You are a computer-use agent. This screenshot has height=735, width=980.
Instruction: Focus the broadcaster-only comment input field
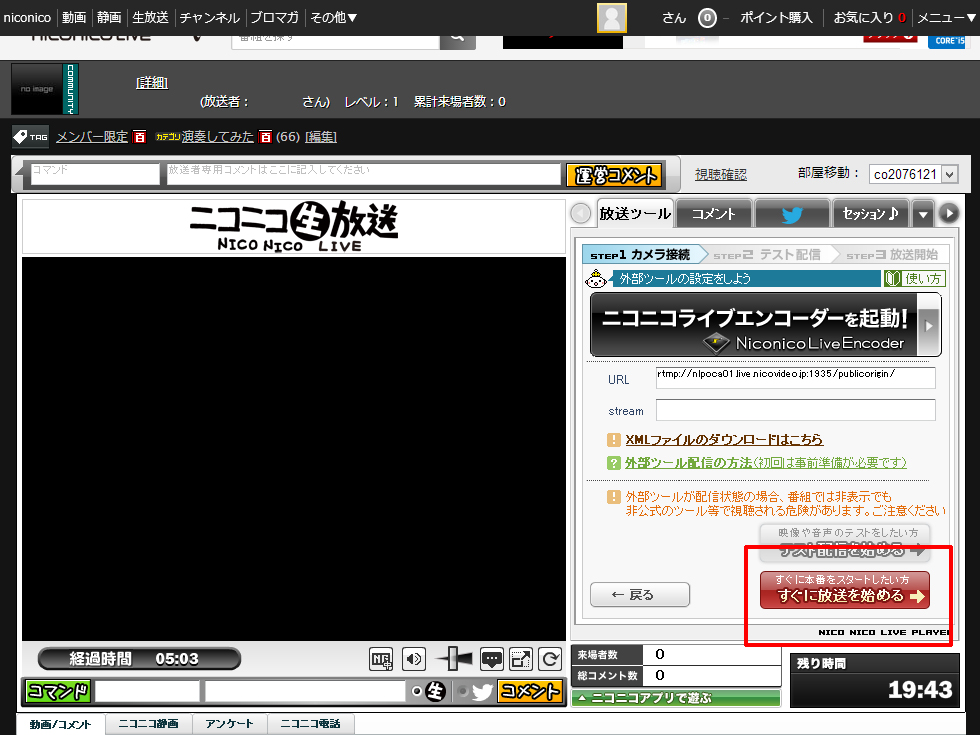tap(364, 174)
